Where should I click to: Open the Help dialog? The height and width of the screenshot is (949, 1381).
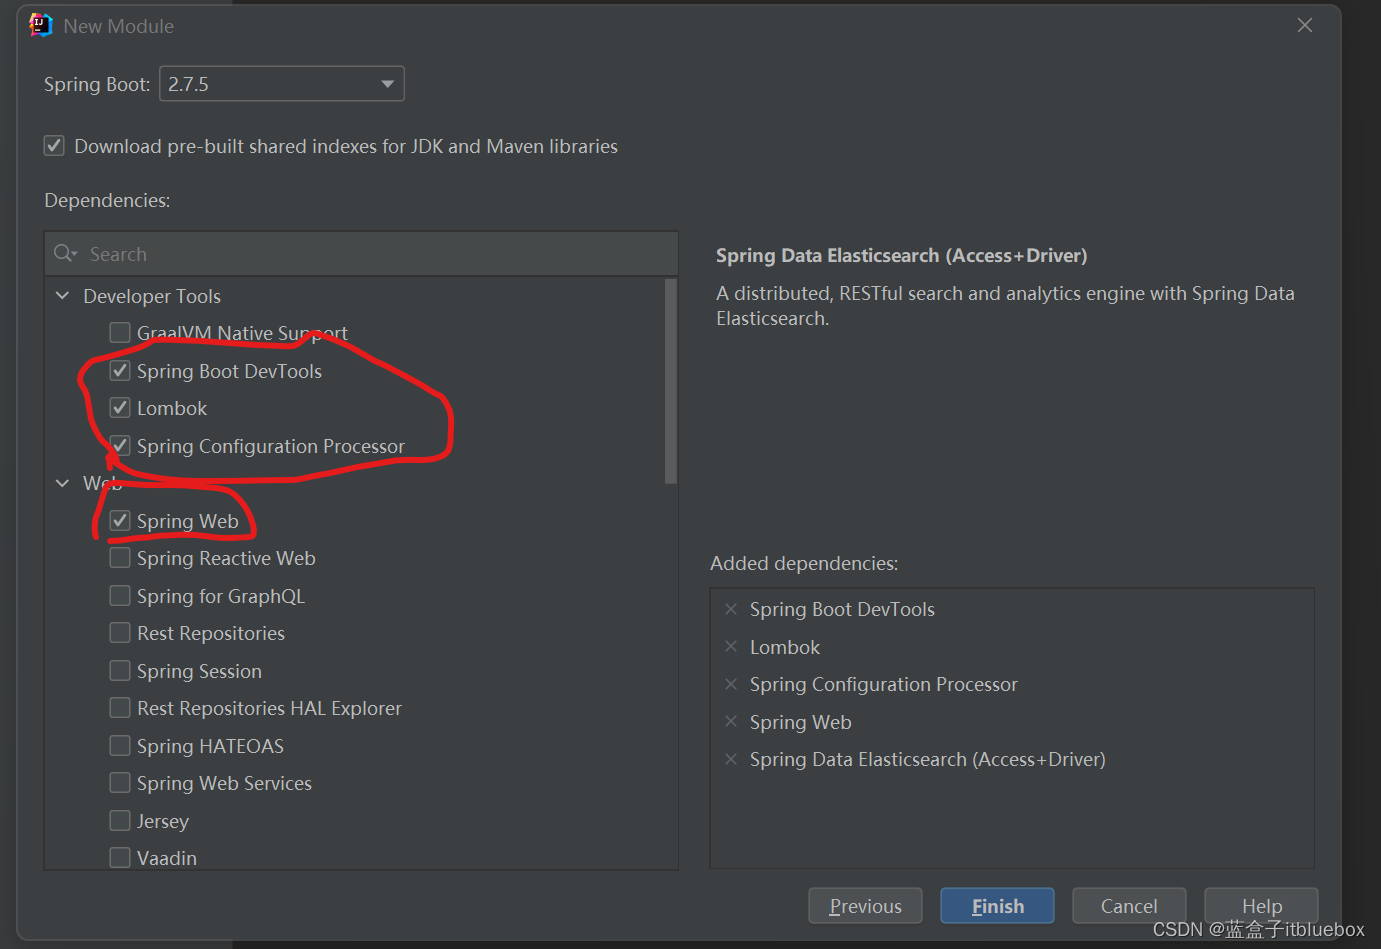pyautogui.click(x=1260, y=905)
